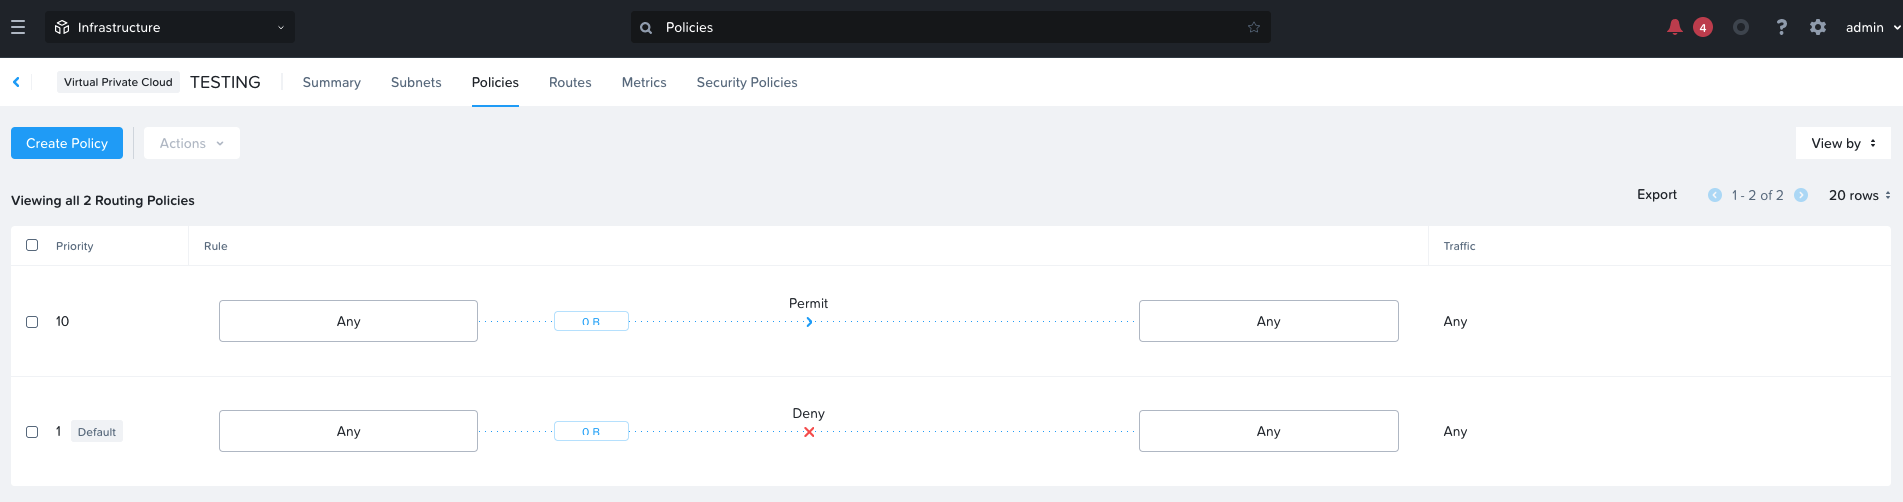
Task: Open the settings gear icon
Action: [x=1818, y=27]
